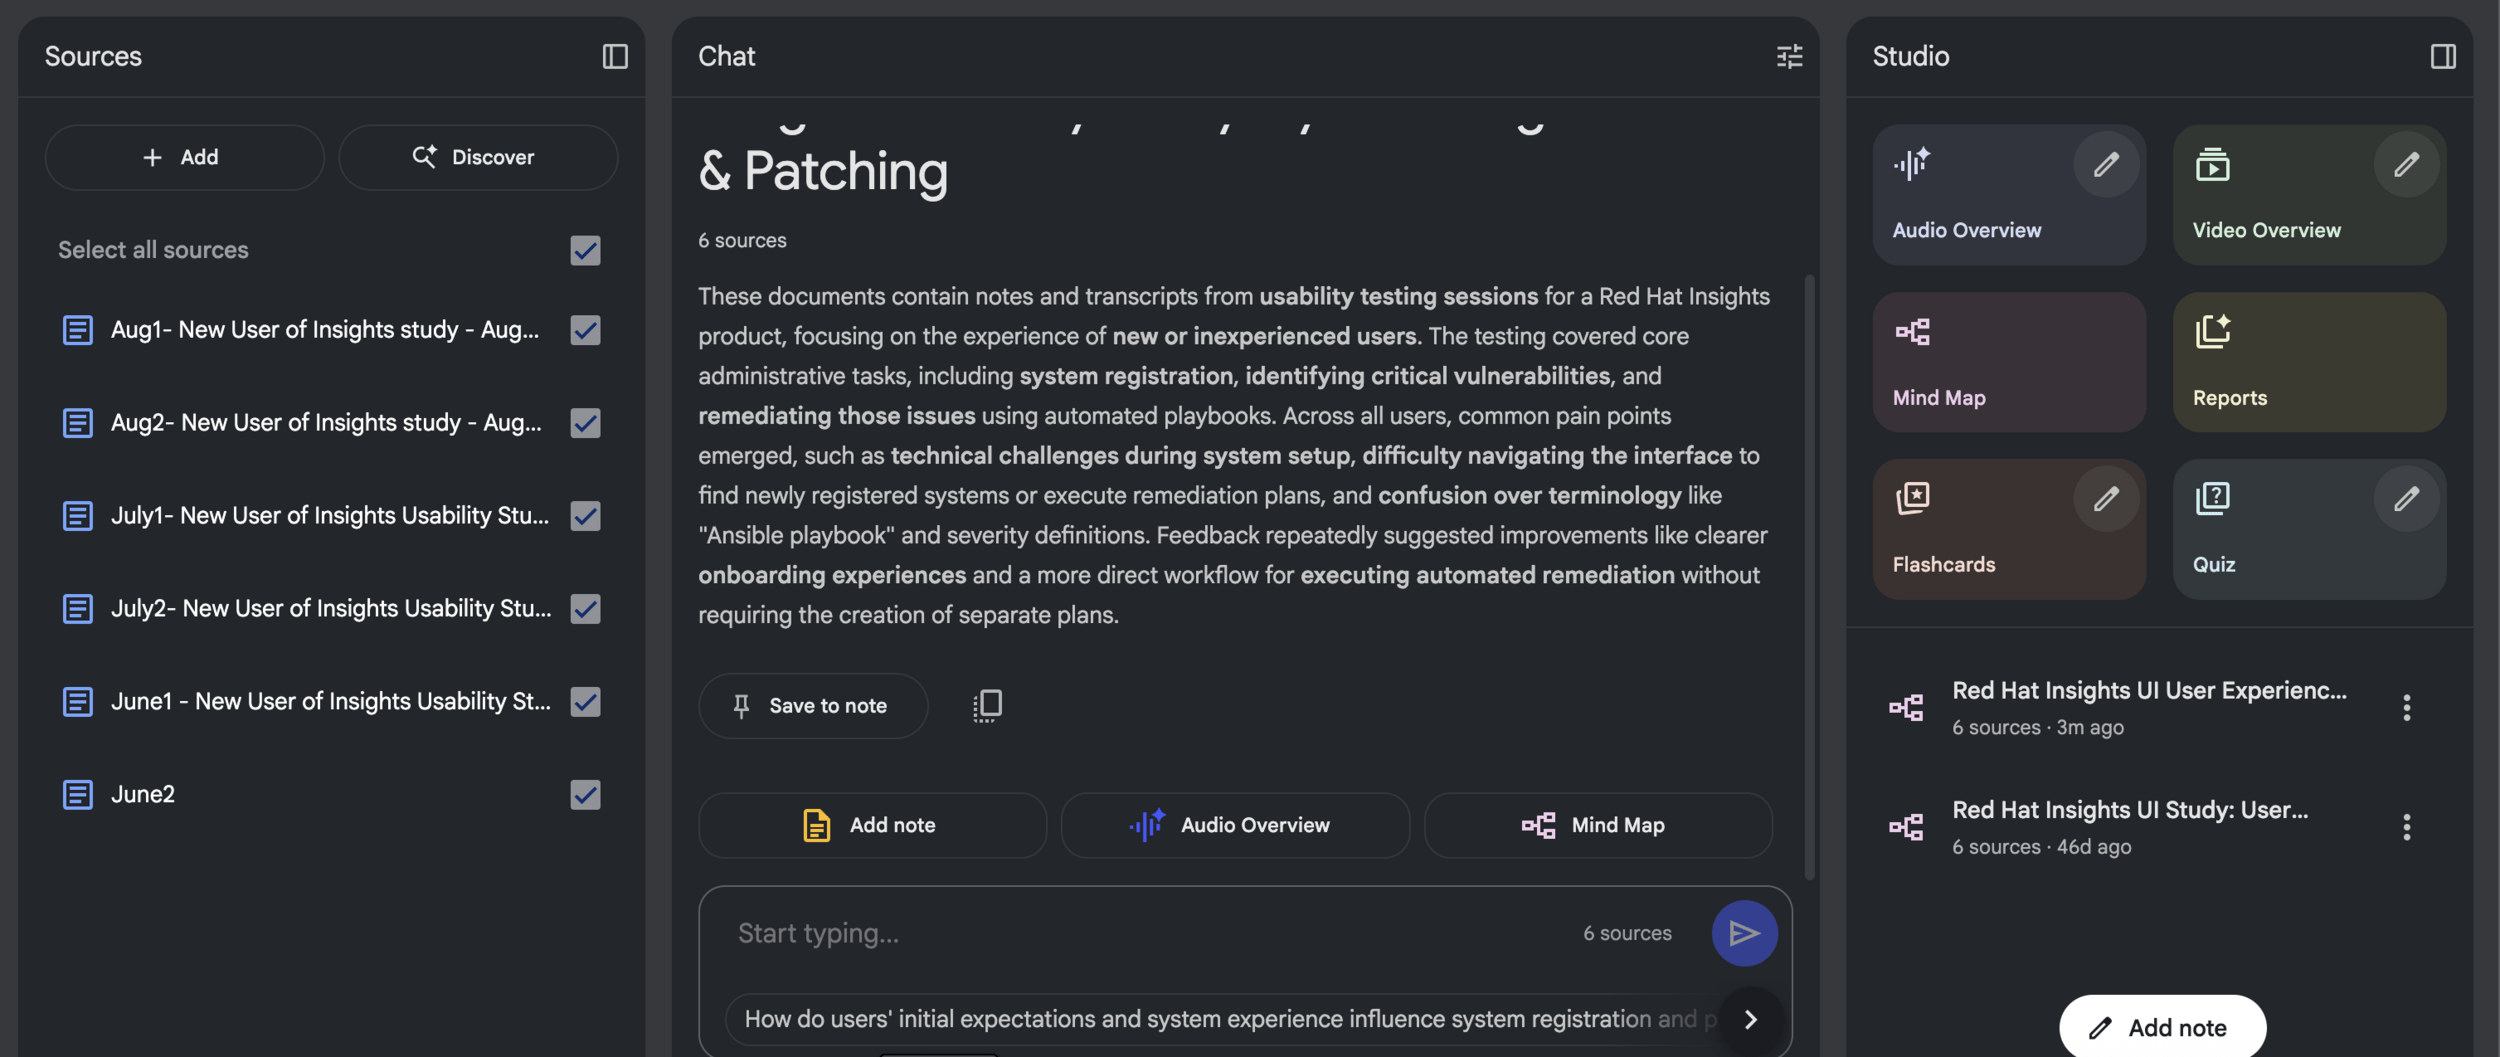Image resolution: width=2500 pixels, height=1057 pixels.
Task: Click the 6 sources label under the title
Action: coord(742,241)
